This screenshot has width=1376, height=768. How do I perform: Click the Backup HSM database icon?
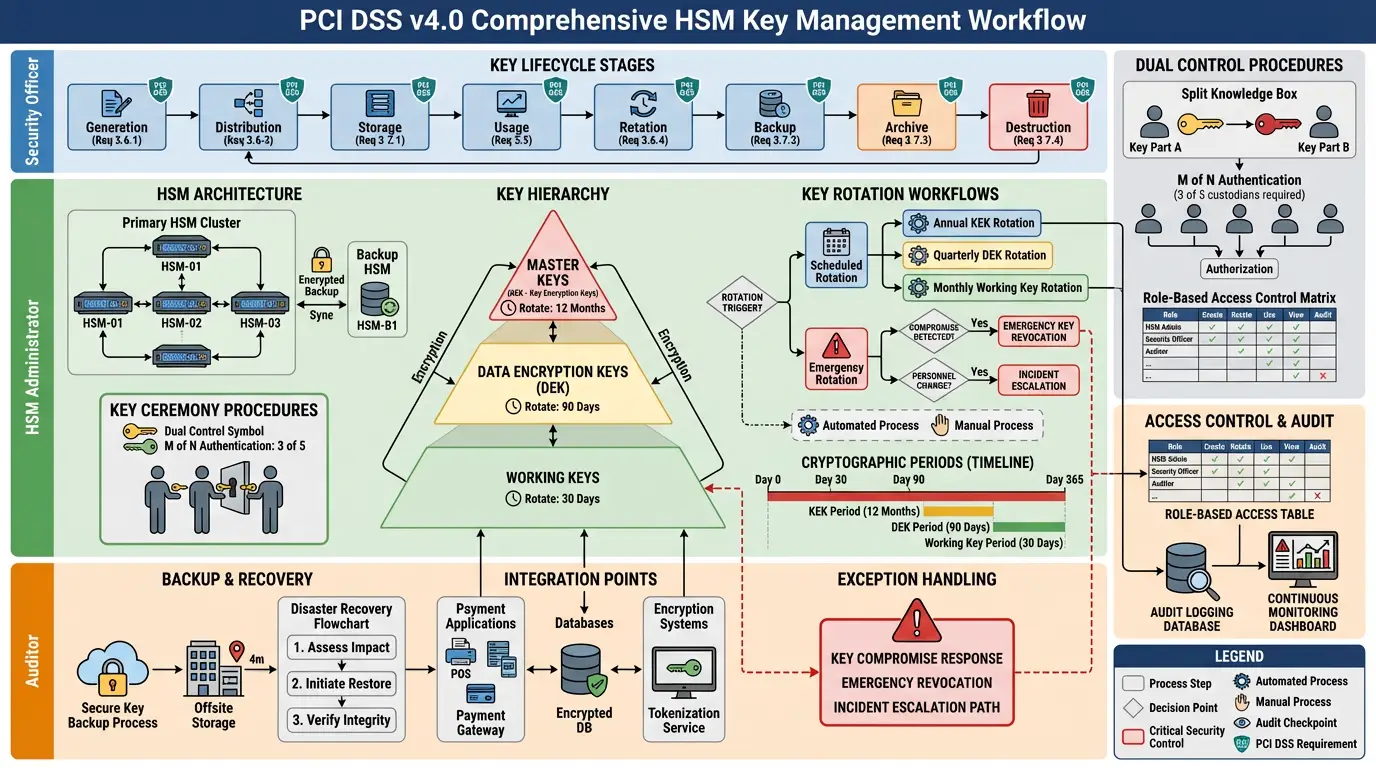click(x=378, y=300)
